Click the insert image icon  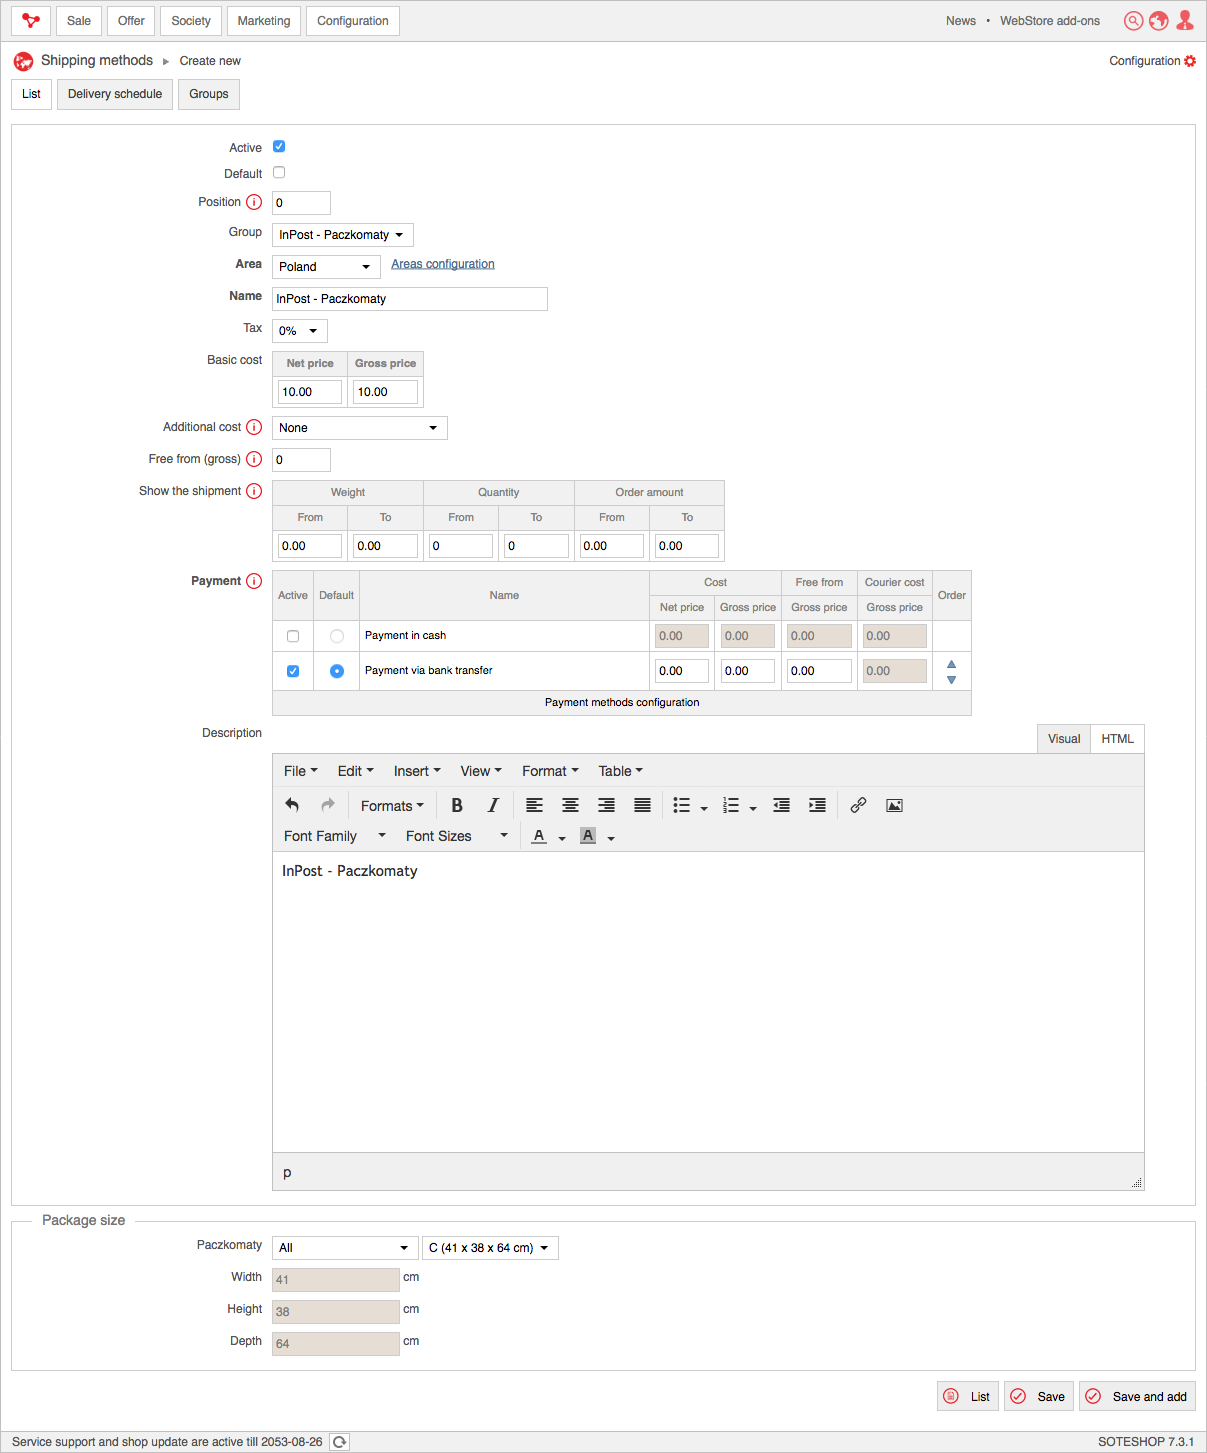895,805
